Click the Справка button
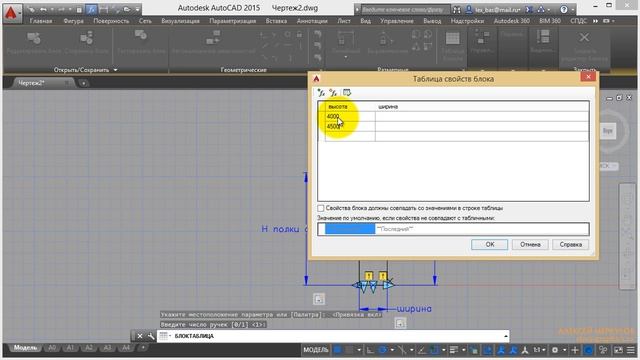Screen dimensions: 640x360 point(571,244)
